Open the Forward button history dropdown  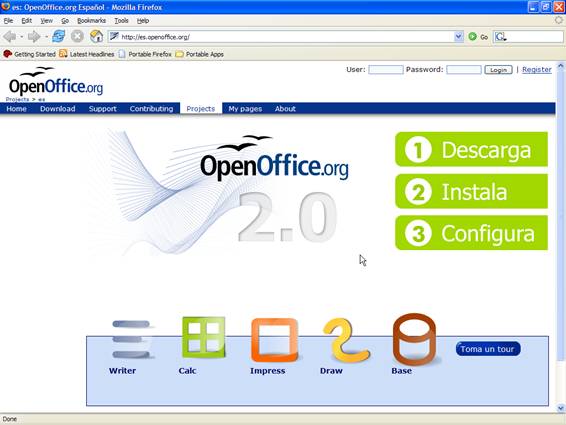point(46,37)
